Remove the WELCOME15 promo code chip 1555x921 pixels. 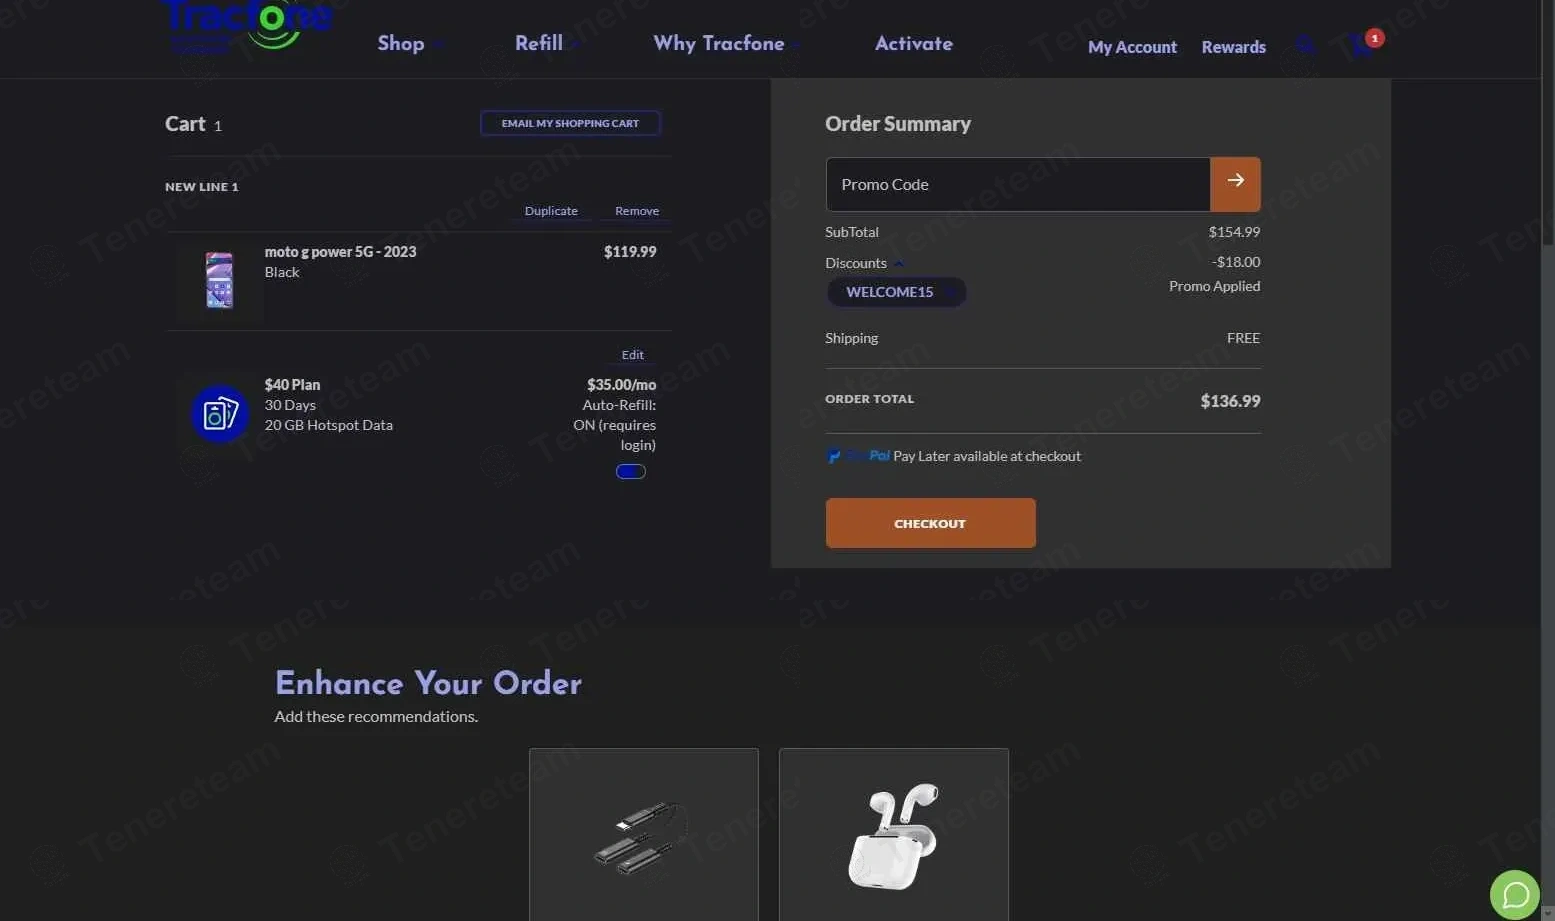[949, 292]
